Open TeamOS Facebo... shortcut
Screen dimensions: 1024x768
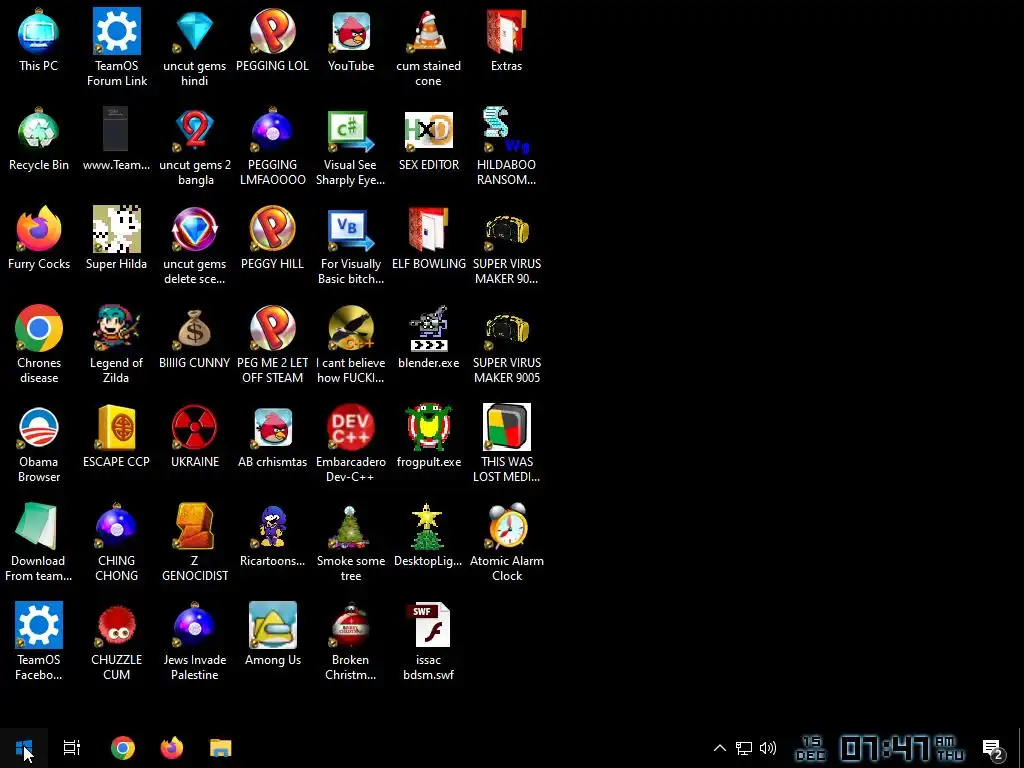39,643
